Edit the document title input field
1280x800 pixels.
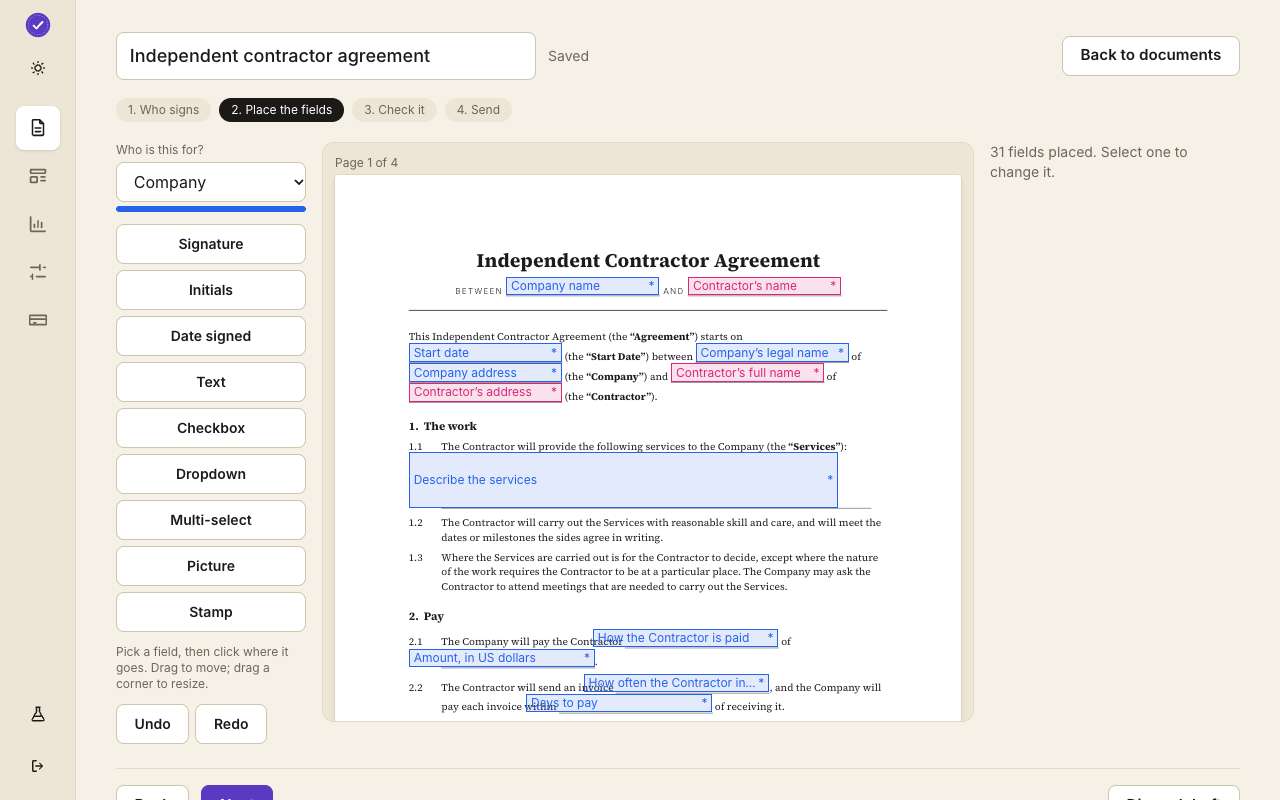326,56
